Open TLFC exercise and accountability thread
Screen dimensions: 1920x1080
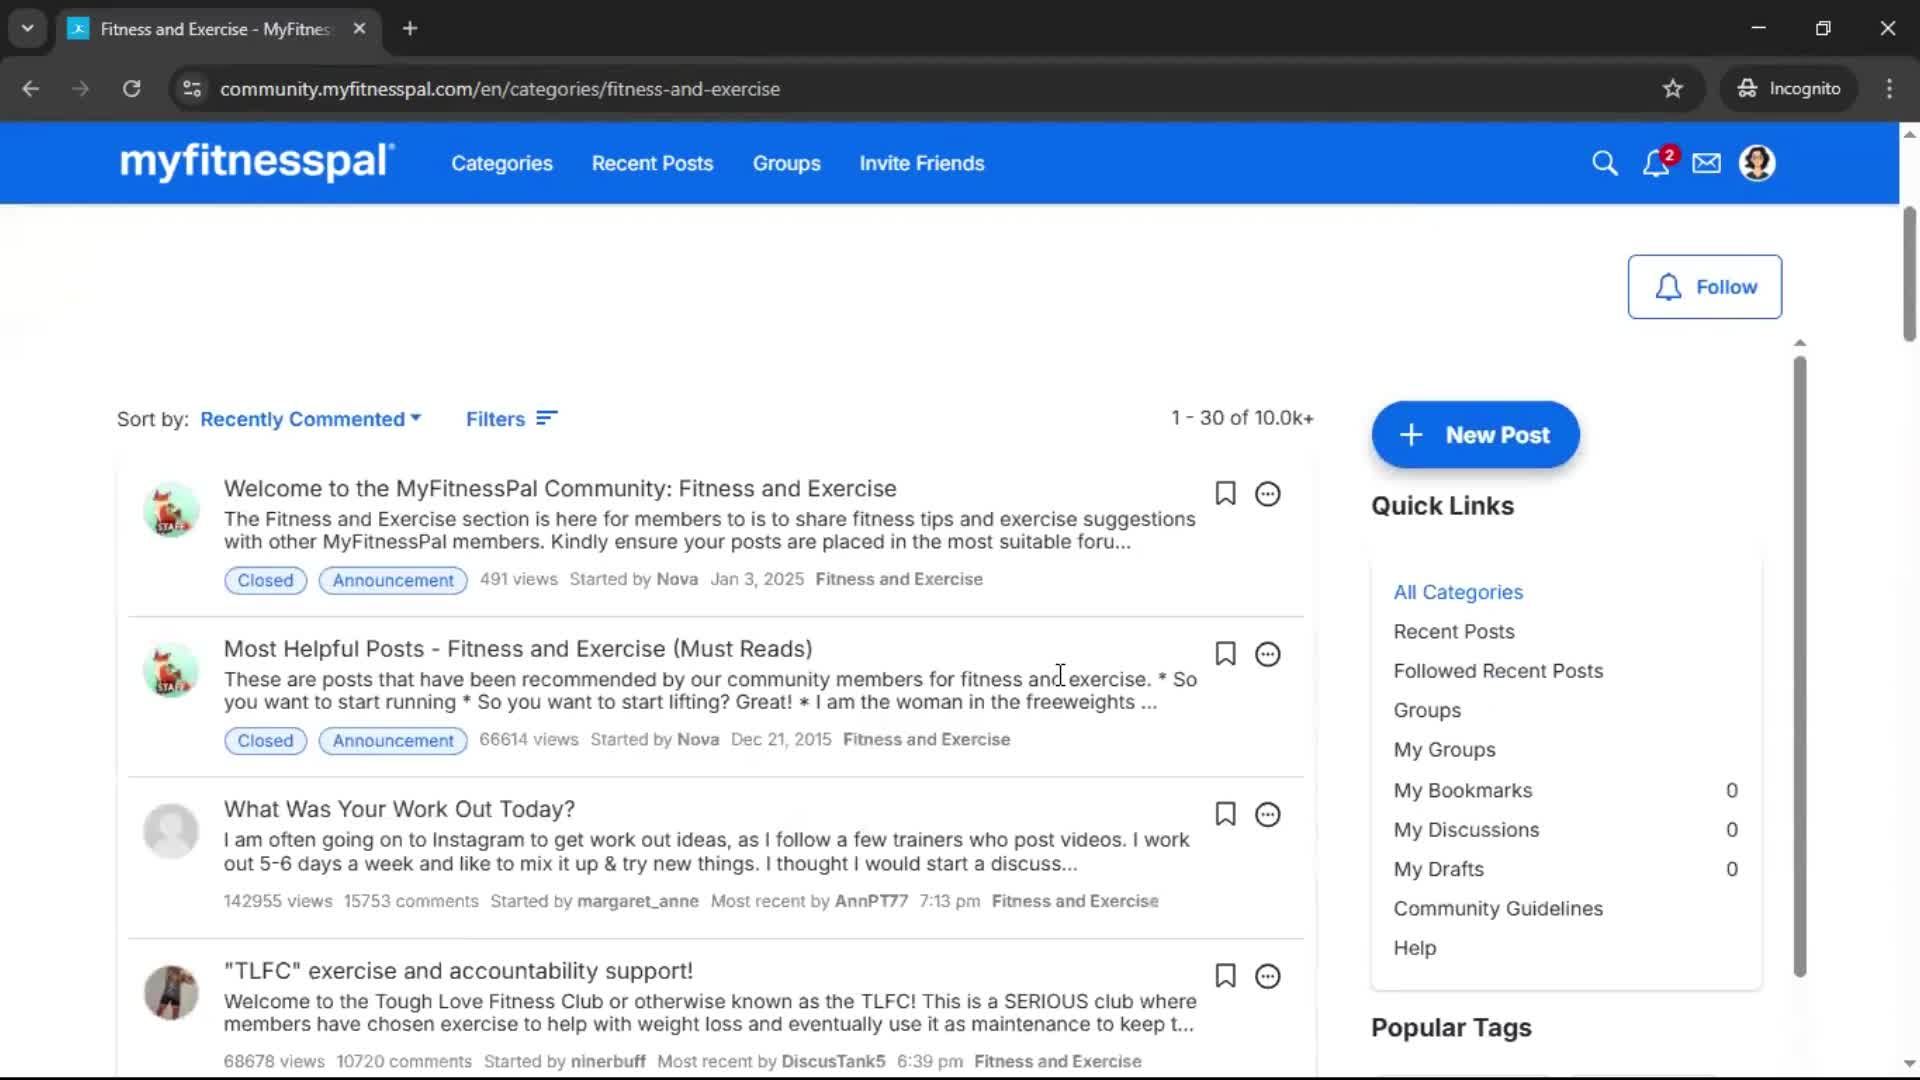[x=458, y=971]
